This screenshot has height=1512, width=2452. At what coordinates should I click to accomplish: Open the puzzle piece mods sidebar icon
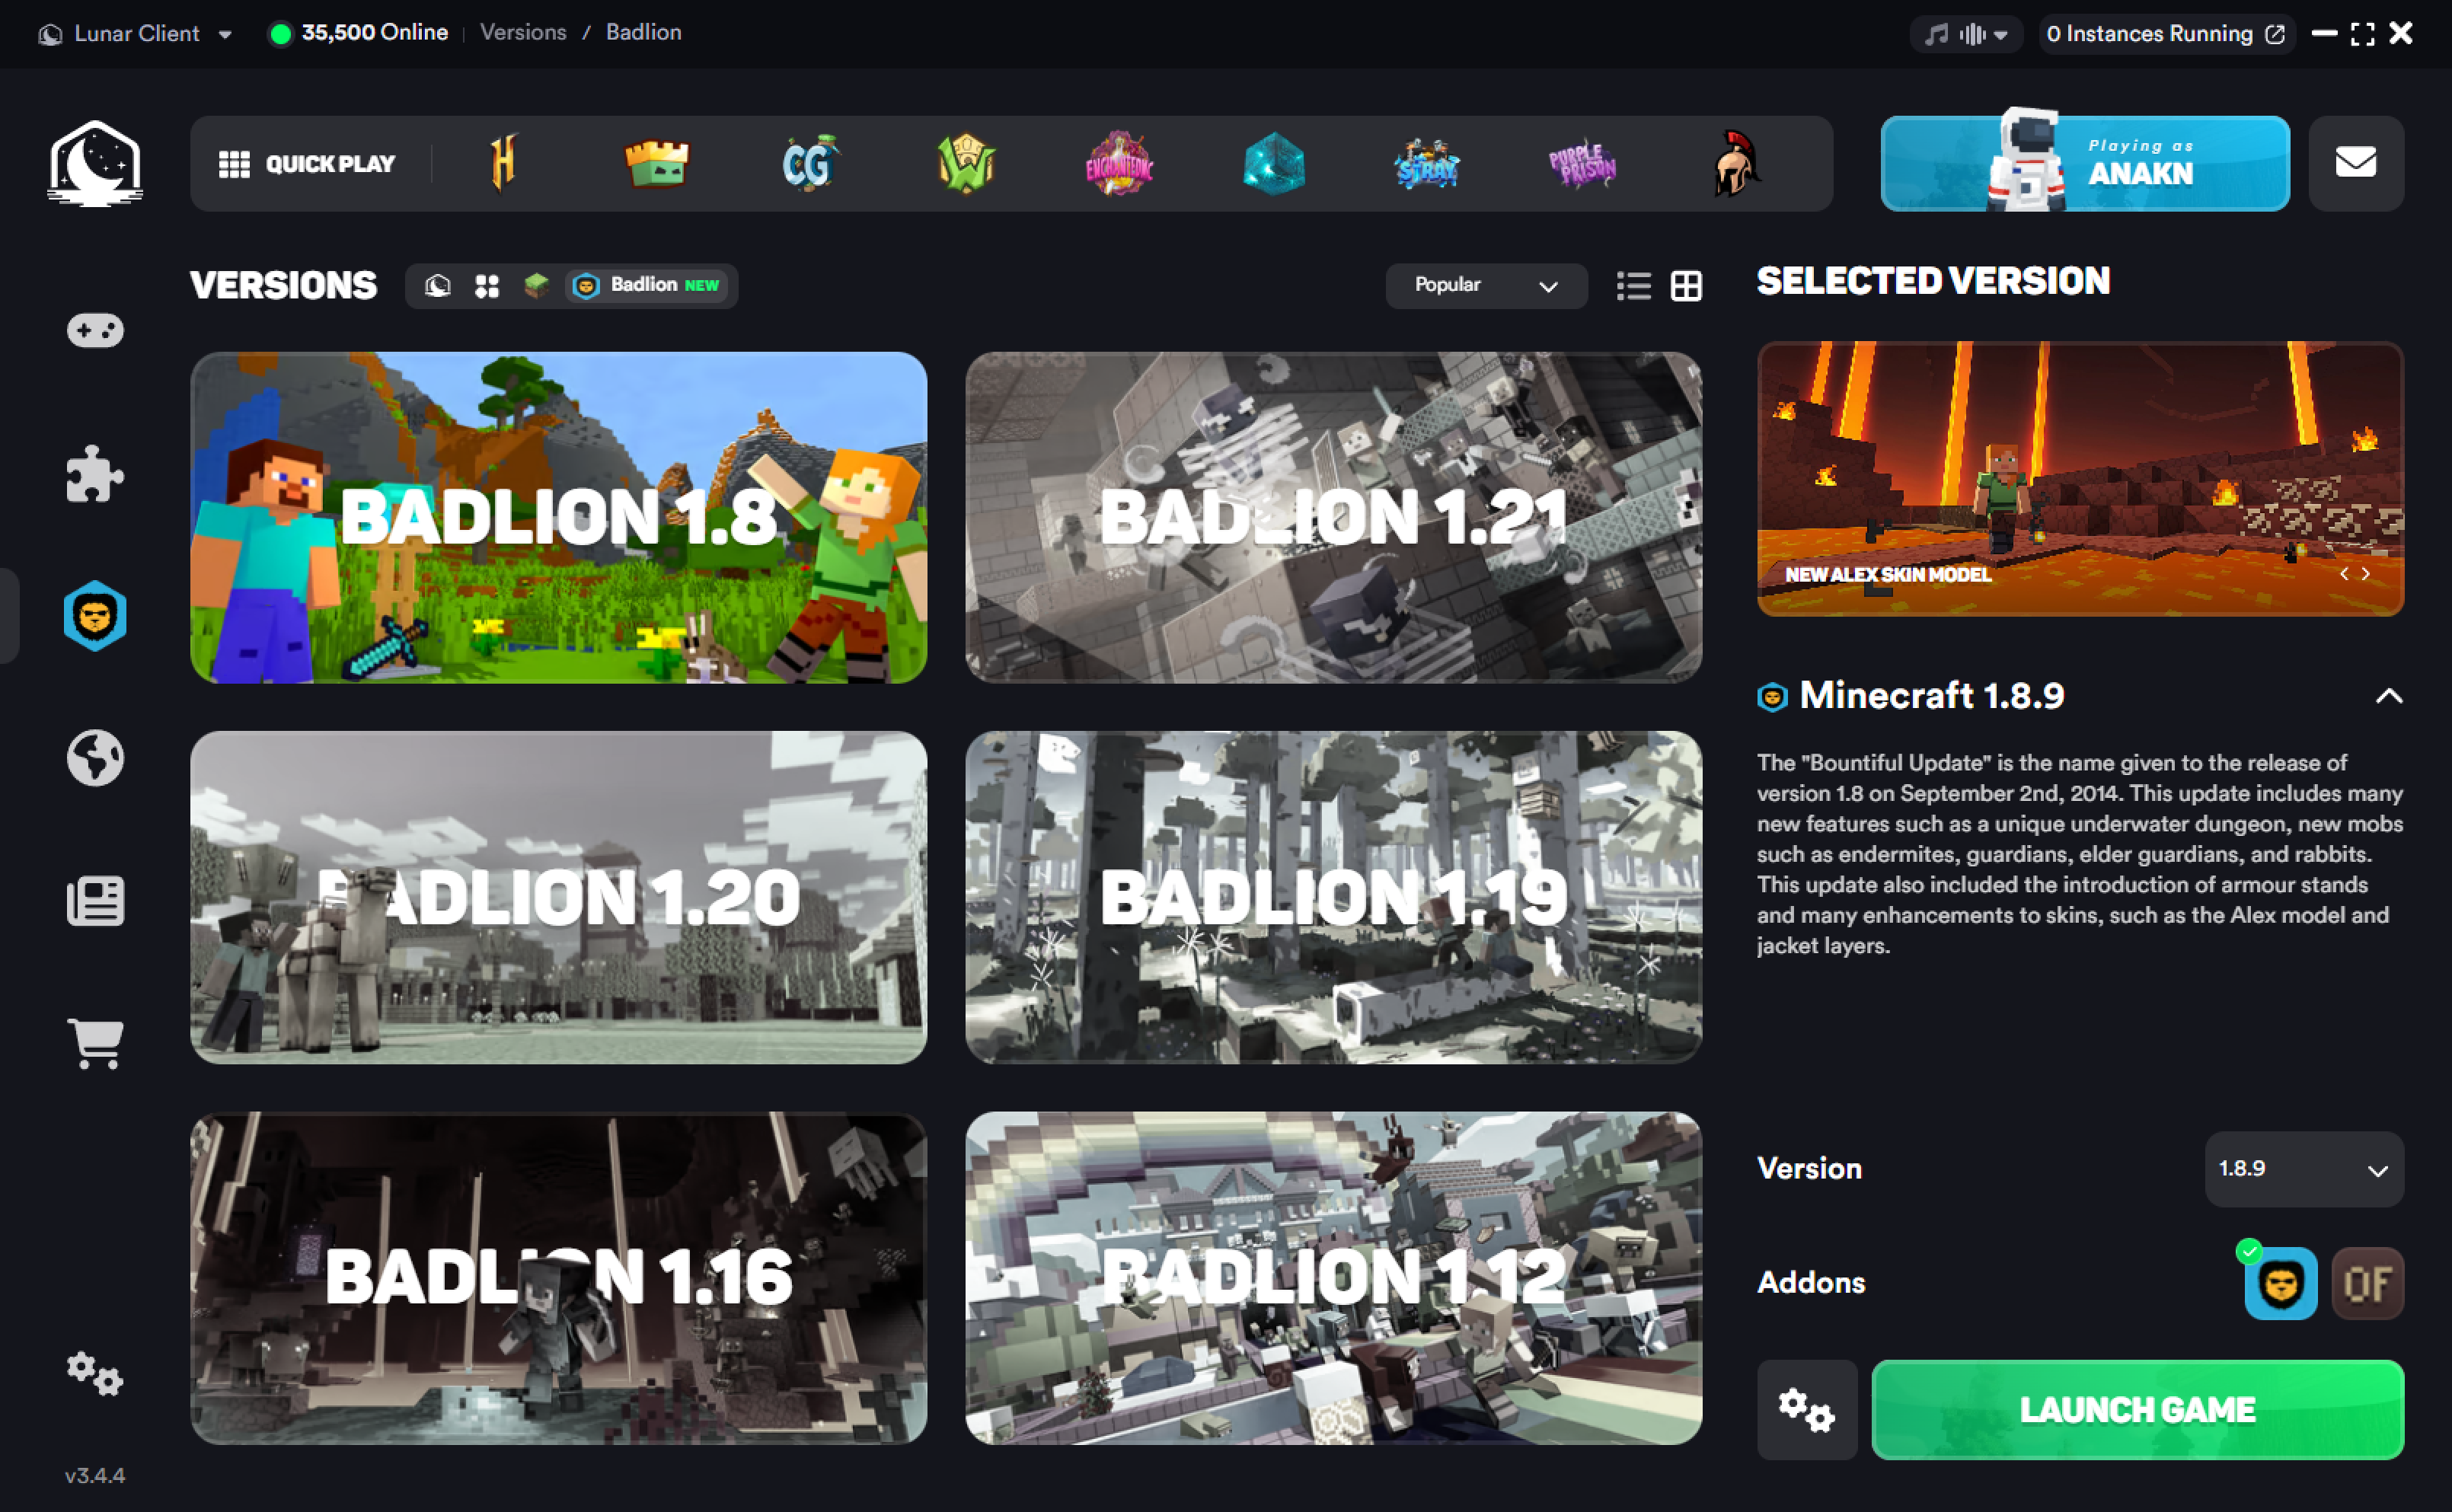[95, 473]
